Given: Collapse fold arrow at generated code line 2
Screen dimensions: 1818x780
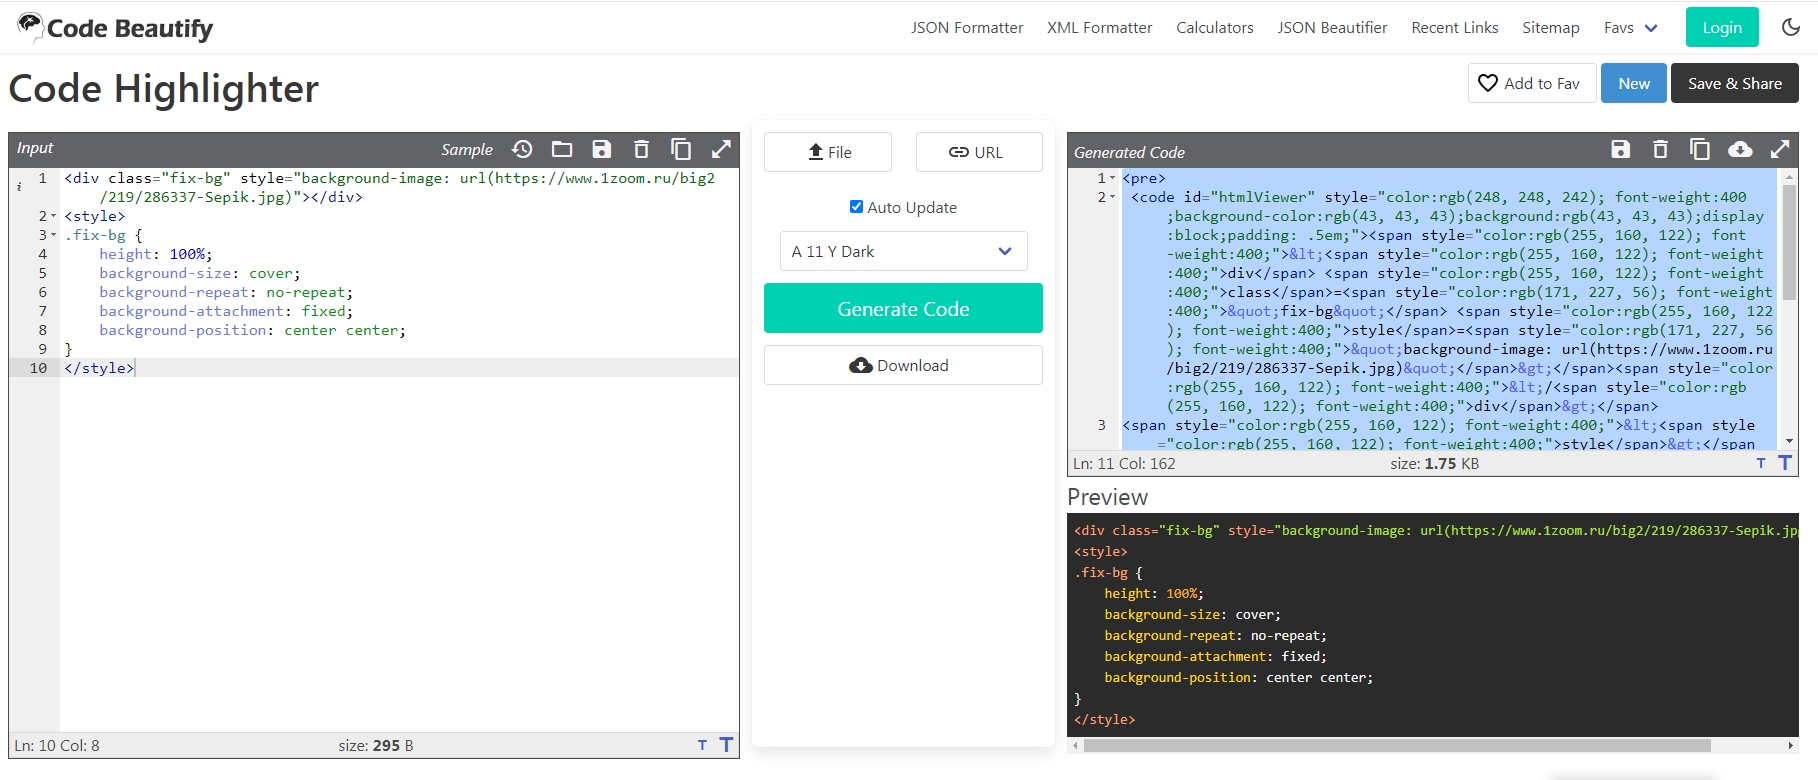Looking at the screenshot, I should [x=1113, y=197].
